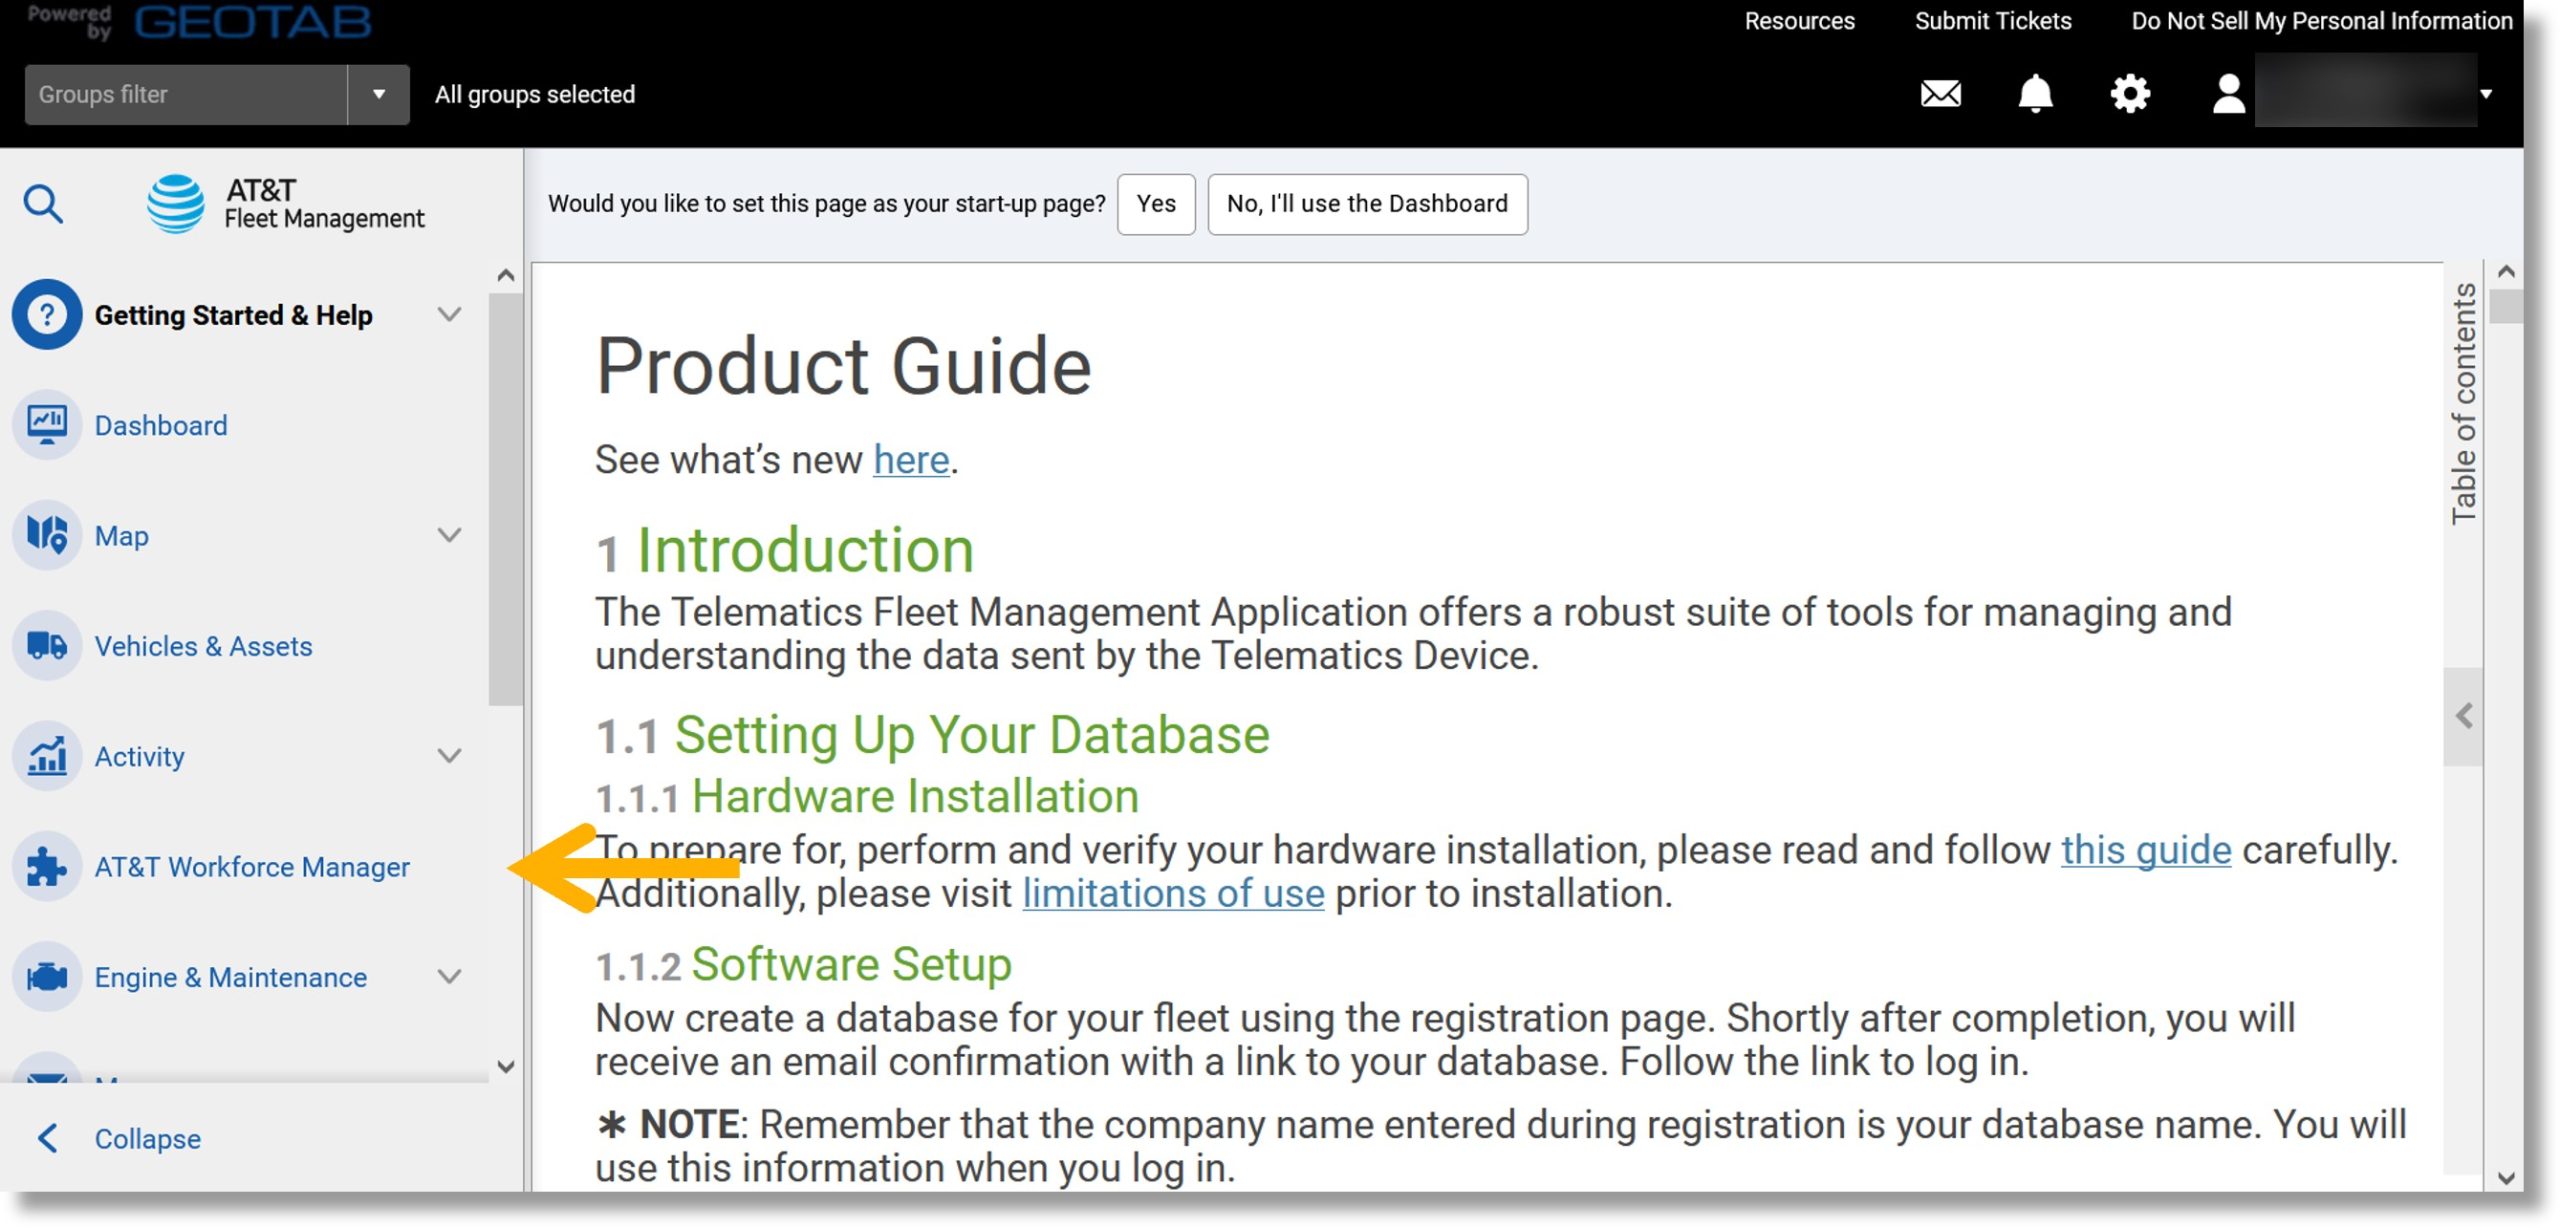The image size is (2560, 1228).
Task: Select Dashboard in the sidebar
Action: coord(161,425)
